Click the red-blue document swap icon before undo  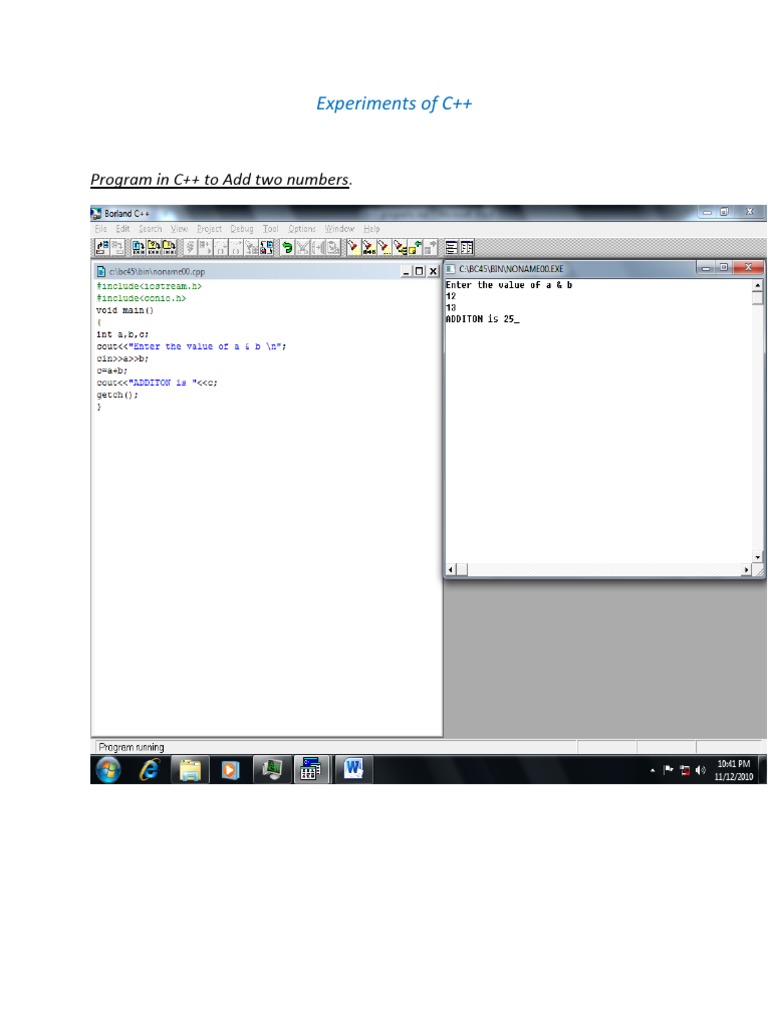point(266,248)
